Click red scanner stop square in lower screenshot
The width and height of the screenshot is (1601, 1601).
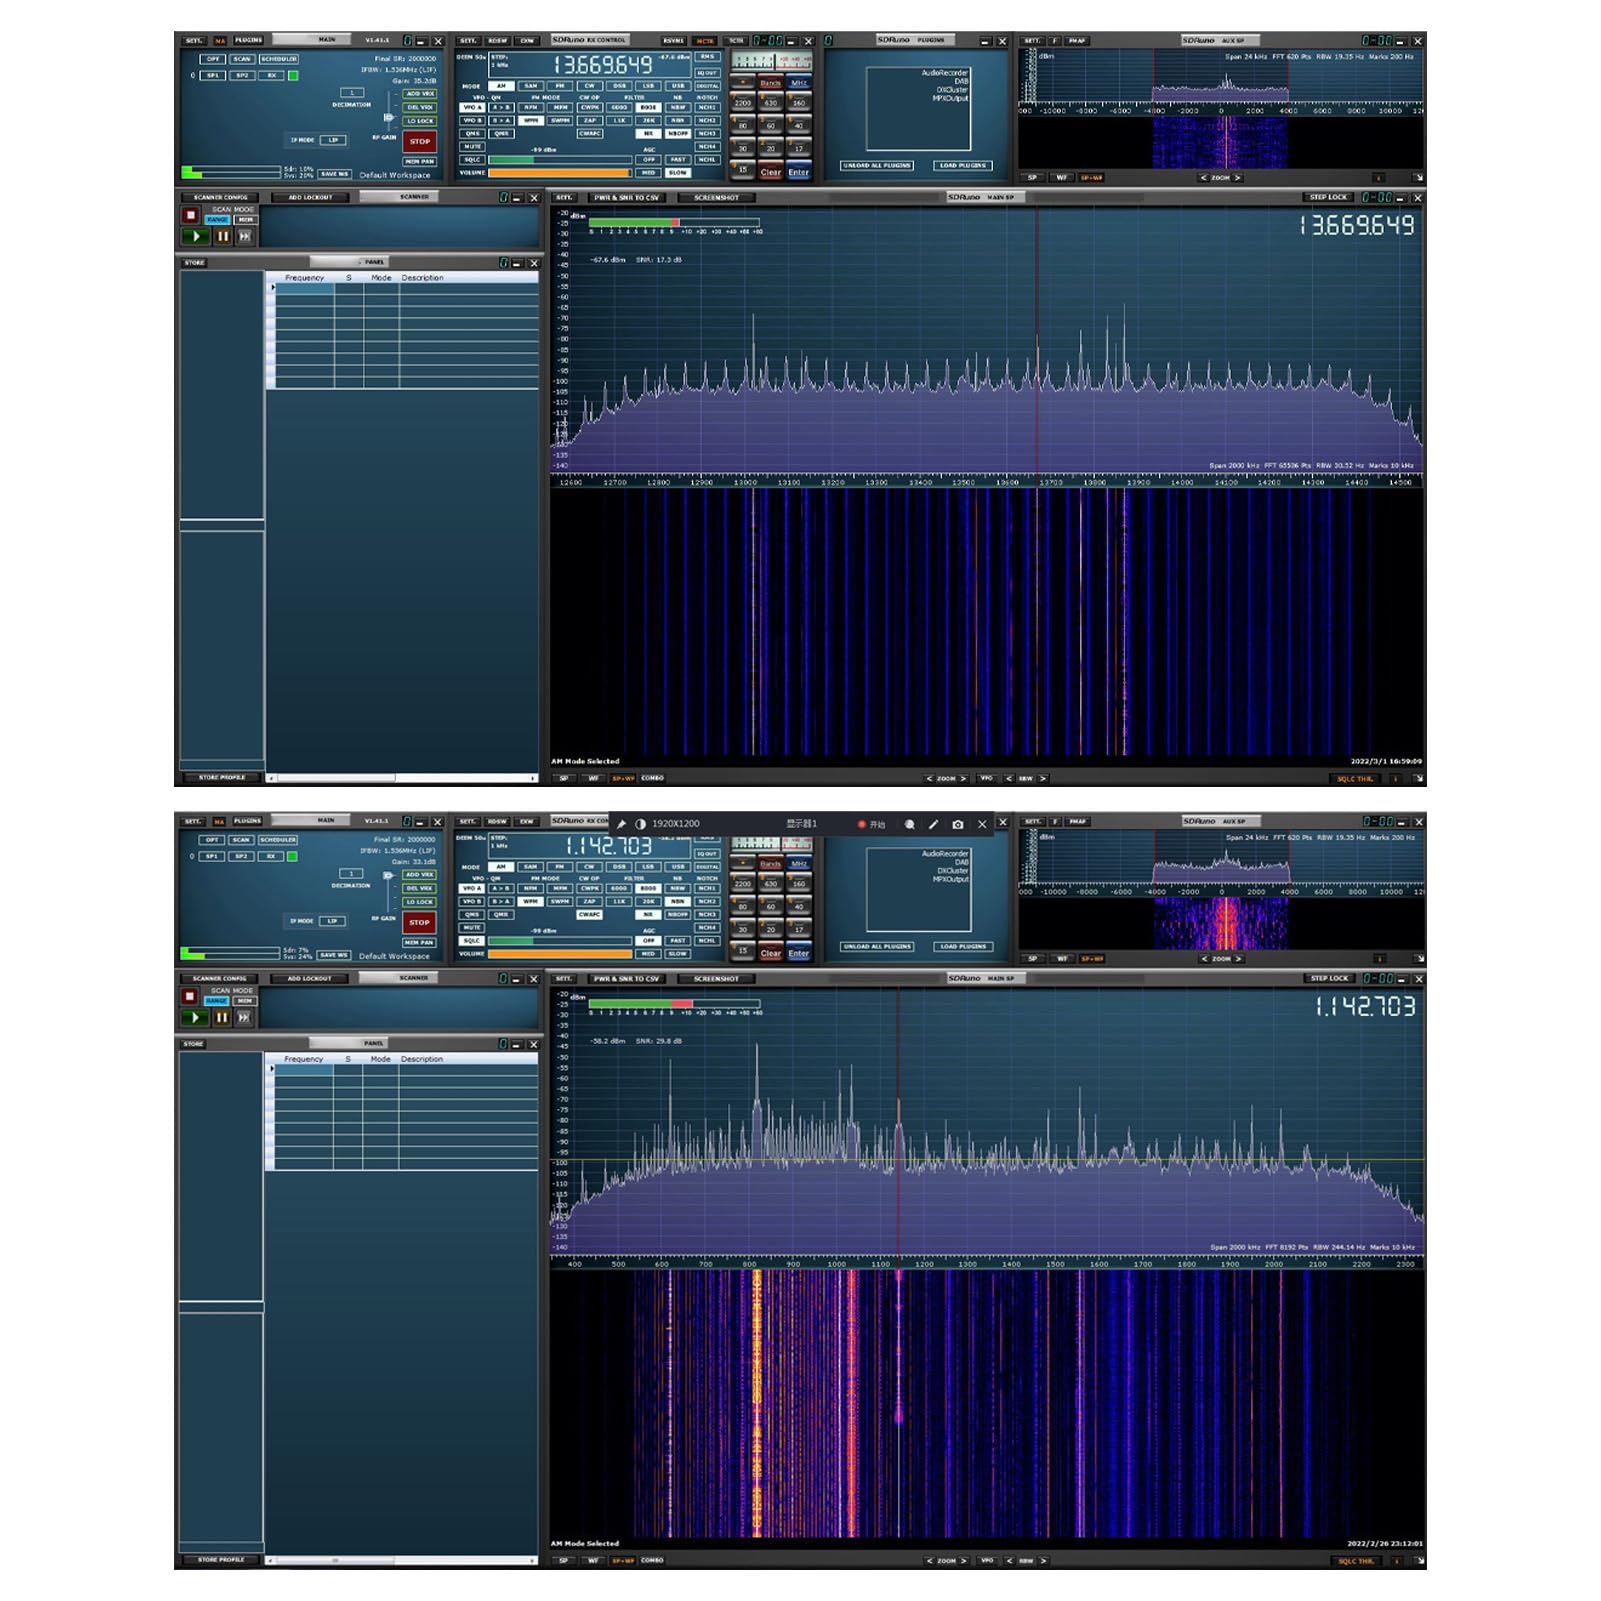[189, 996]
